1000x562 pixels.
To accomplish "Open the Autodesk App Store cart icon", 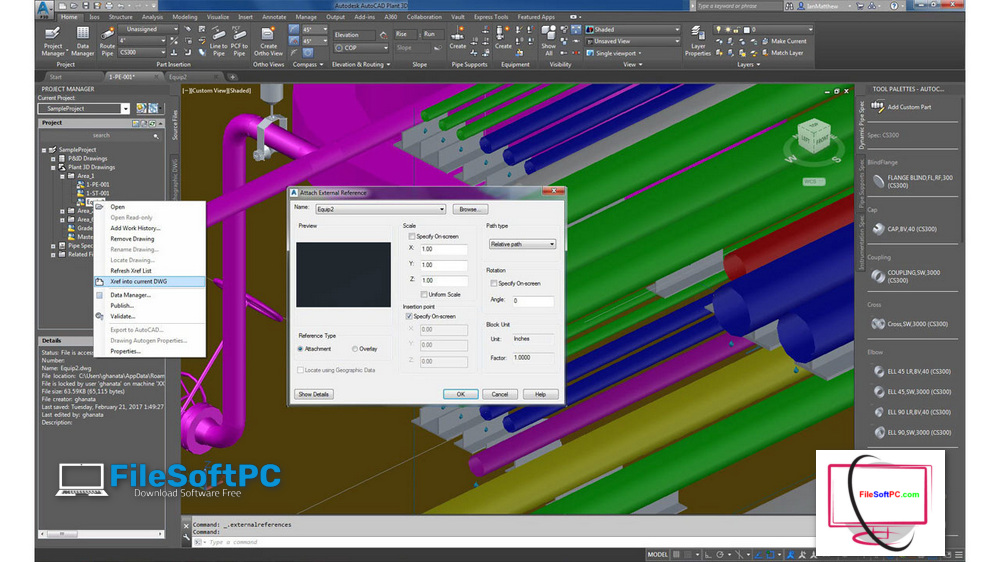I will (860, 6).
